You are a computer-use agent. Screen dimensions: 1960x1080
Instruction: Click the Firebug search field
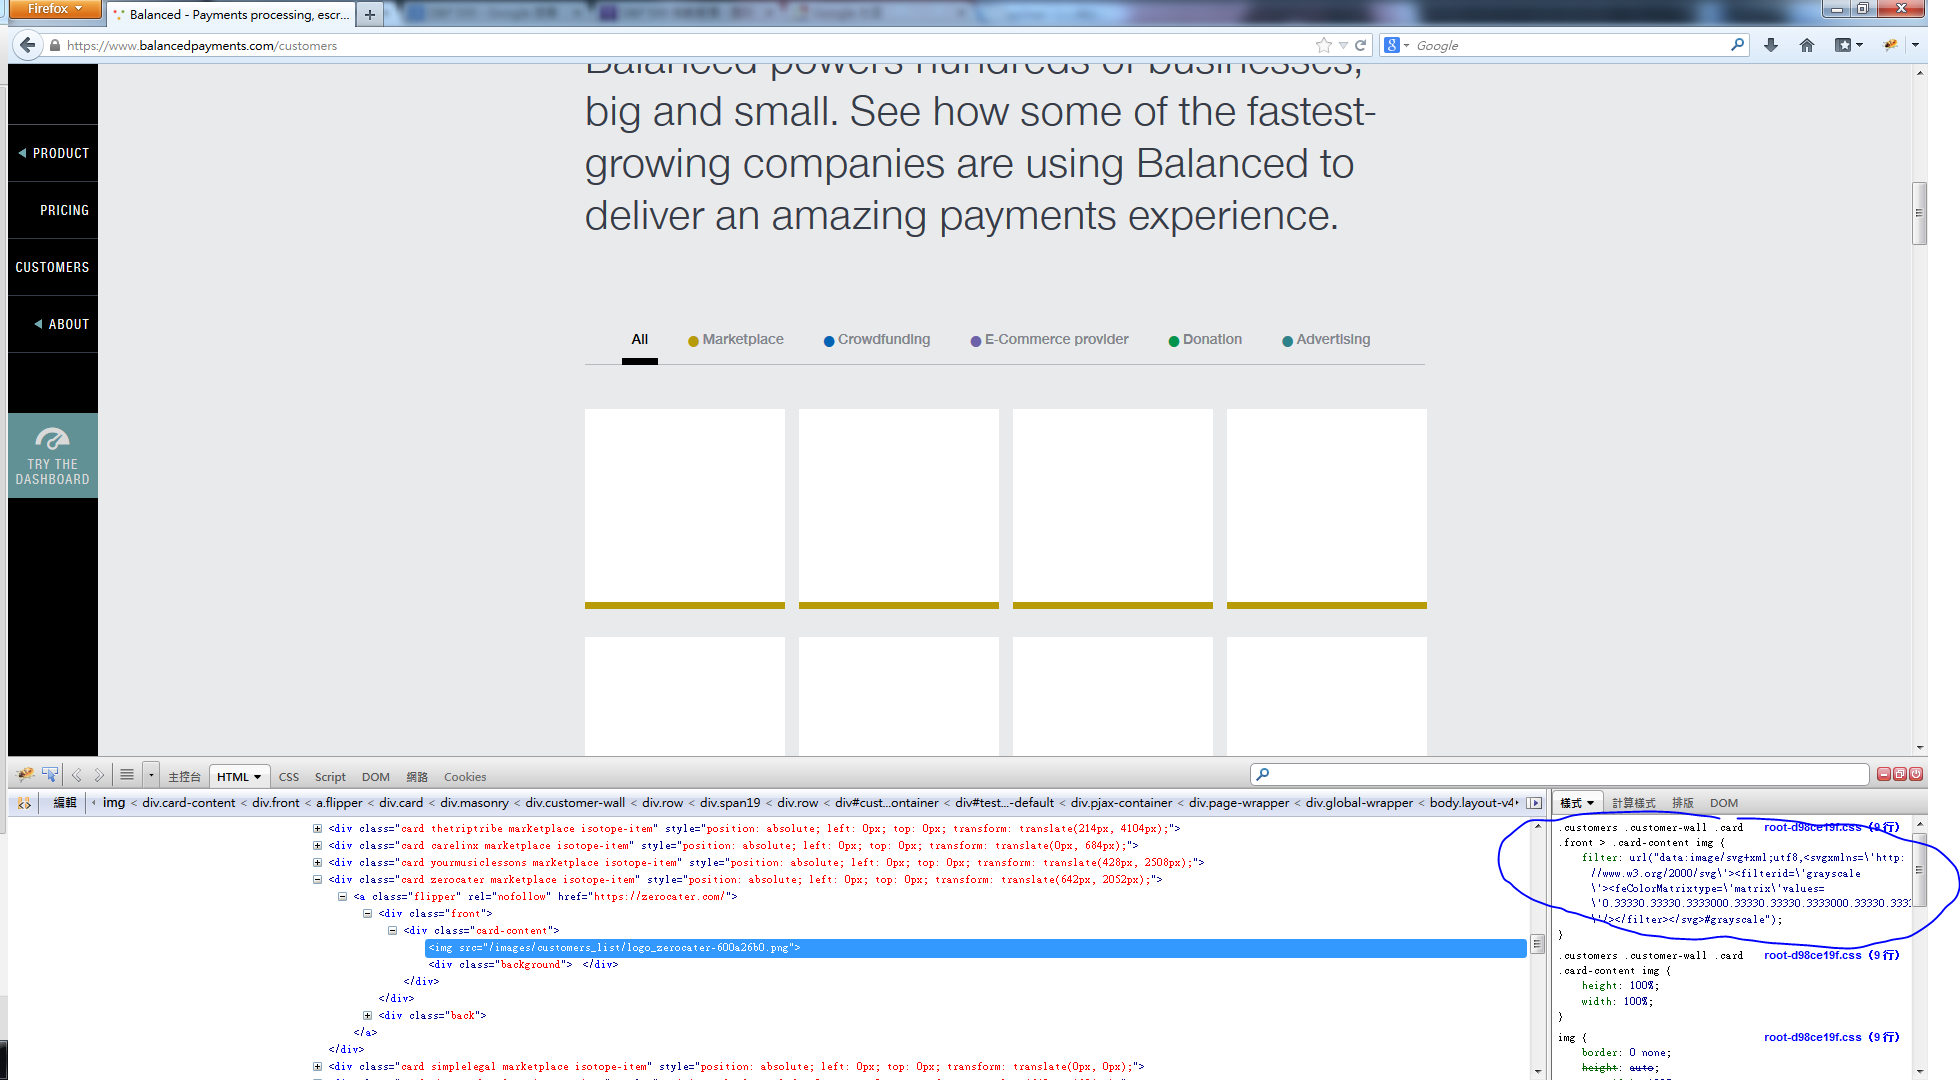click(x=1560, y=774)
